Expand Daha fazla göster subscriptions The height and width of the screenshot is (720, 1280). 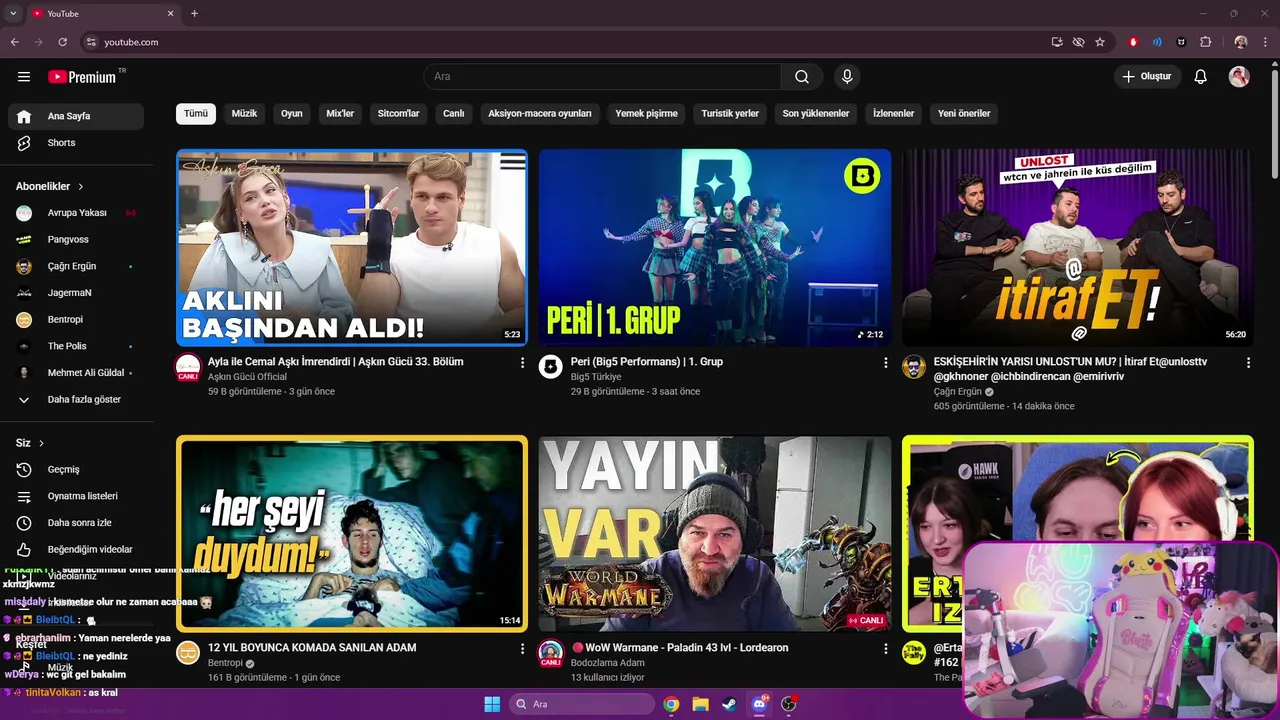[76, 399]
